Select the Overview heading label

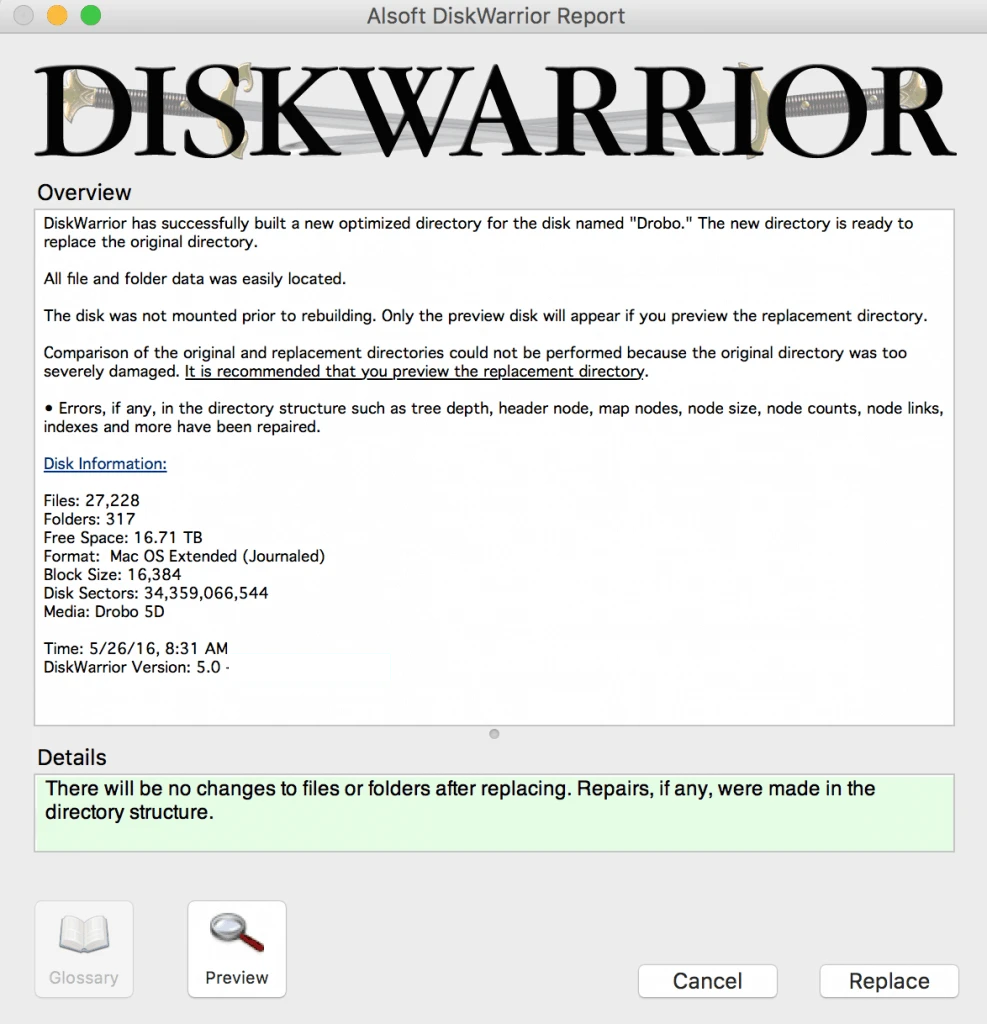[x=84, y=193]
